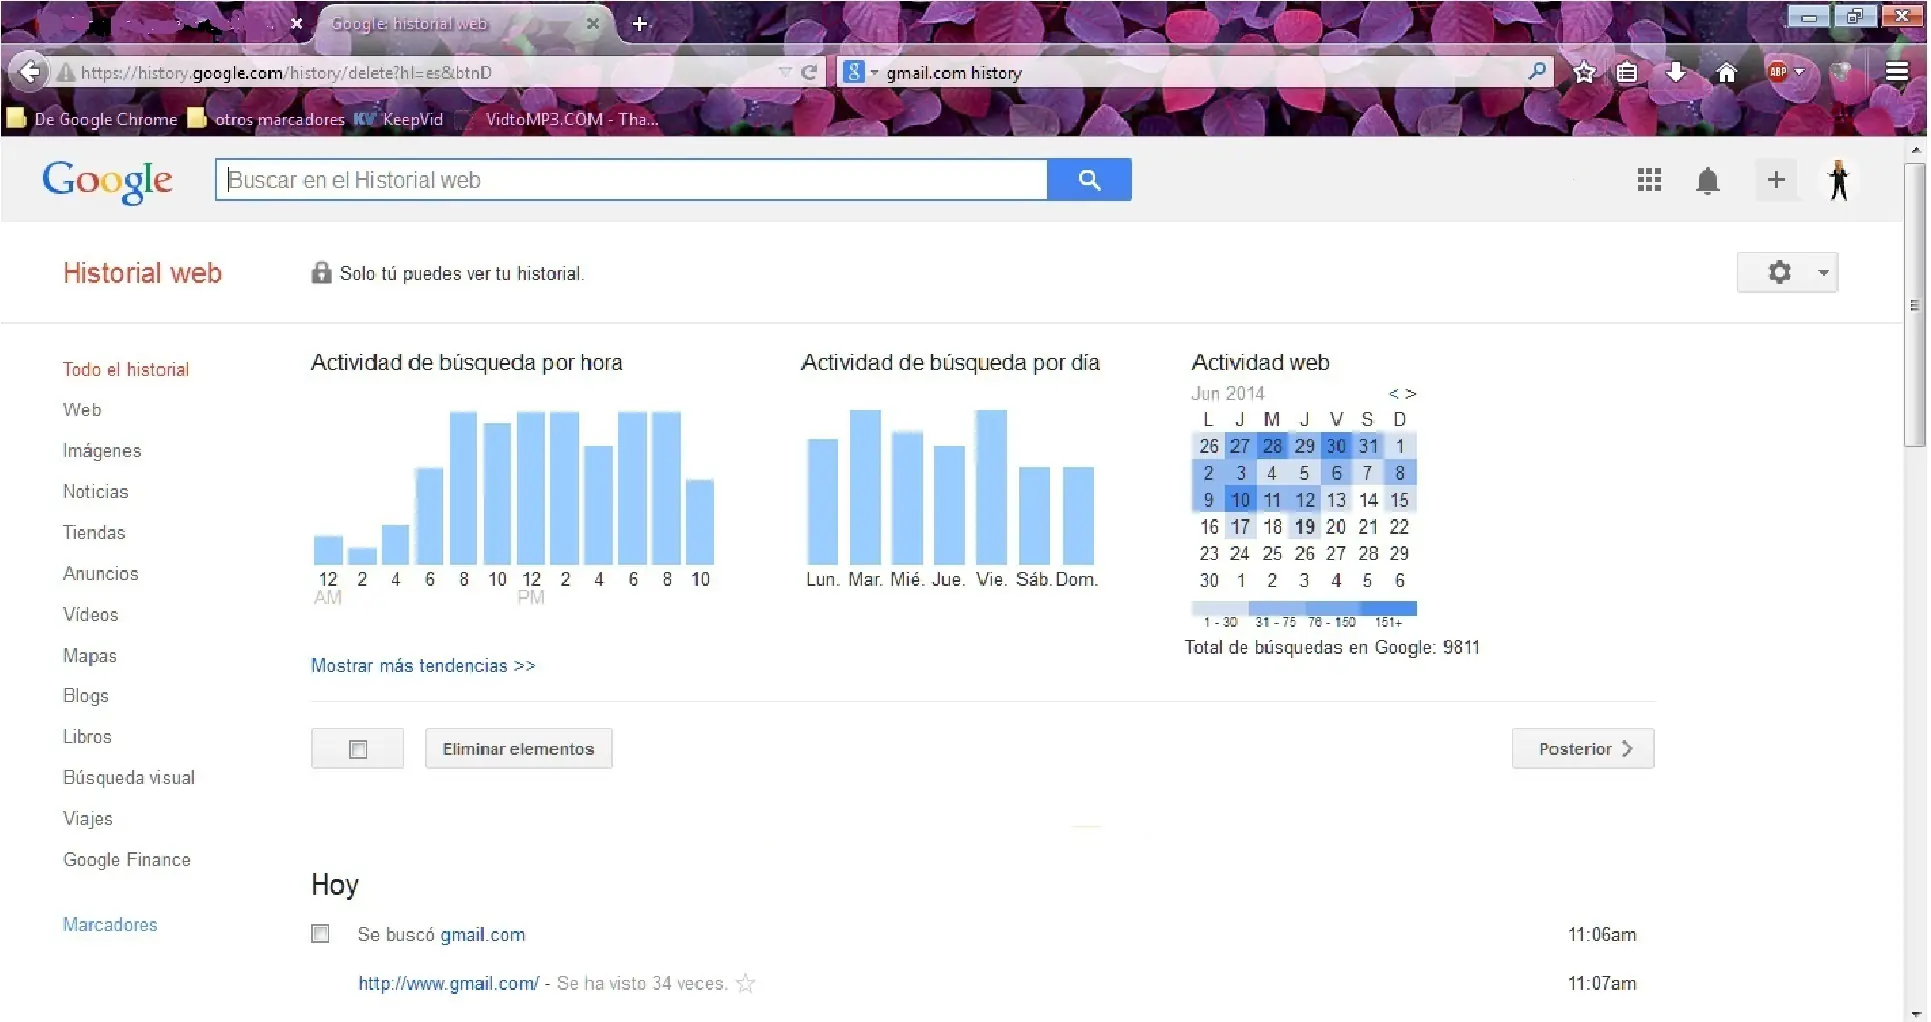Select Todo el historial in the sidebar
This screenshot has height=1022, width=1931.
click(126, 369)
